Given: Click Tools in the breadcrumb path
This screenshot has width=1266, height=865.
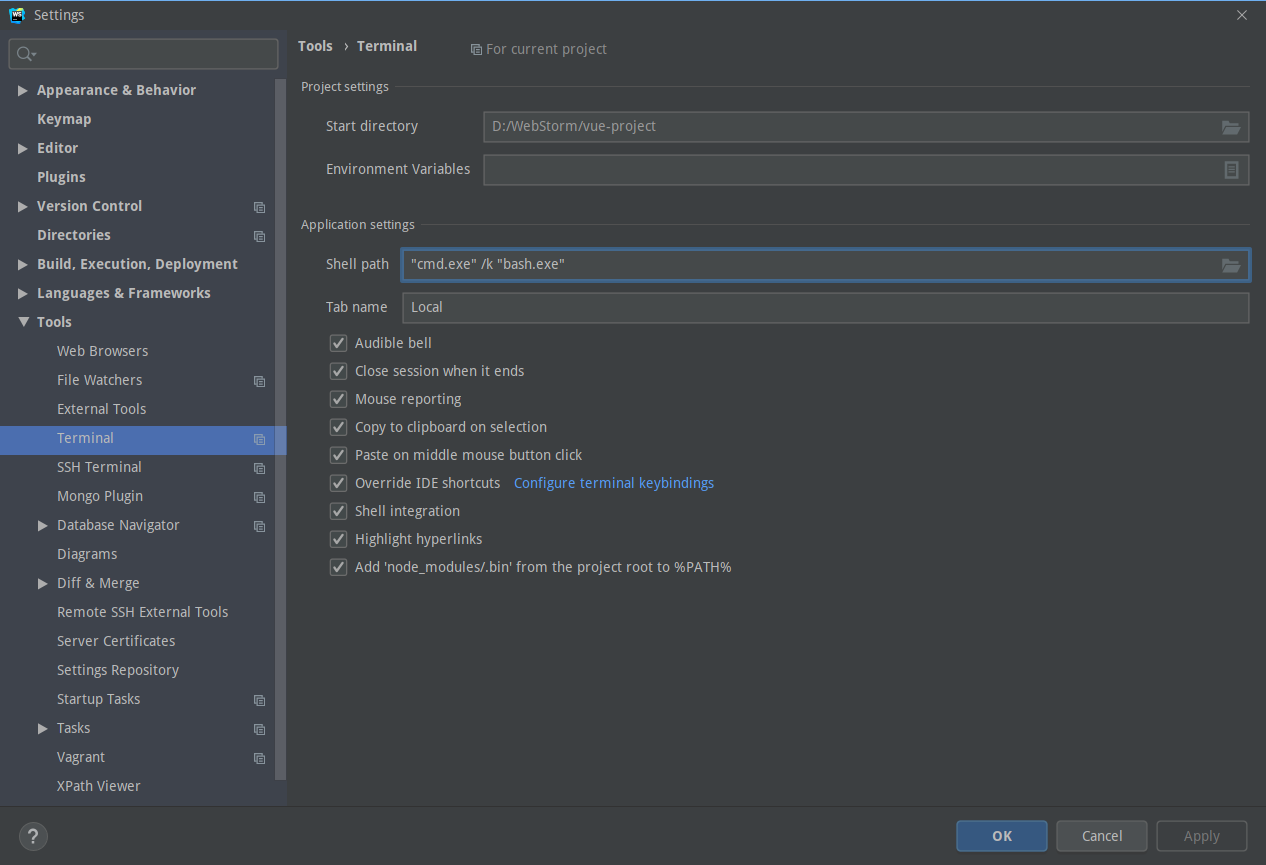Looking at the screenshot, I should click(x=315, y=46).
